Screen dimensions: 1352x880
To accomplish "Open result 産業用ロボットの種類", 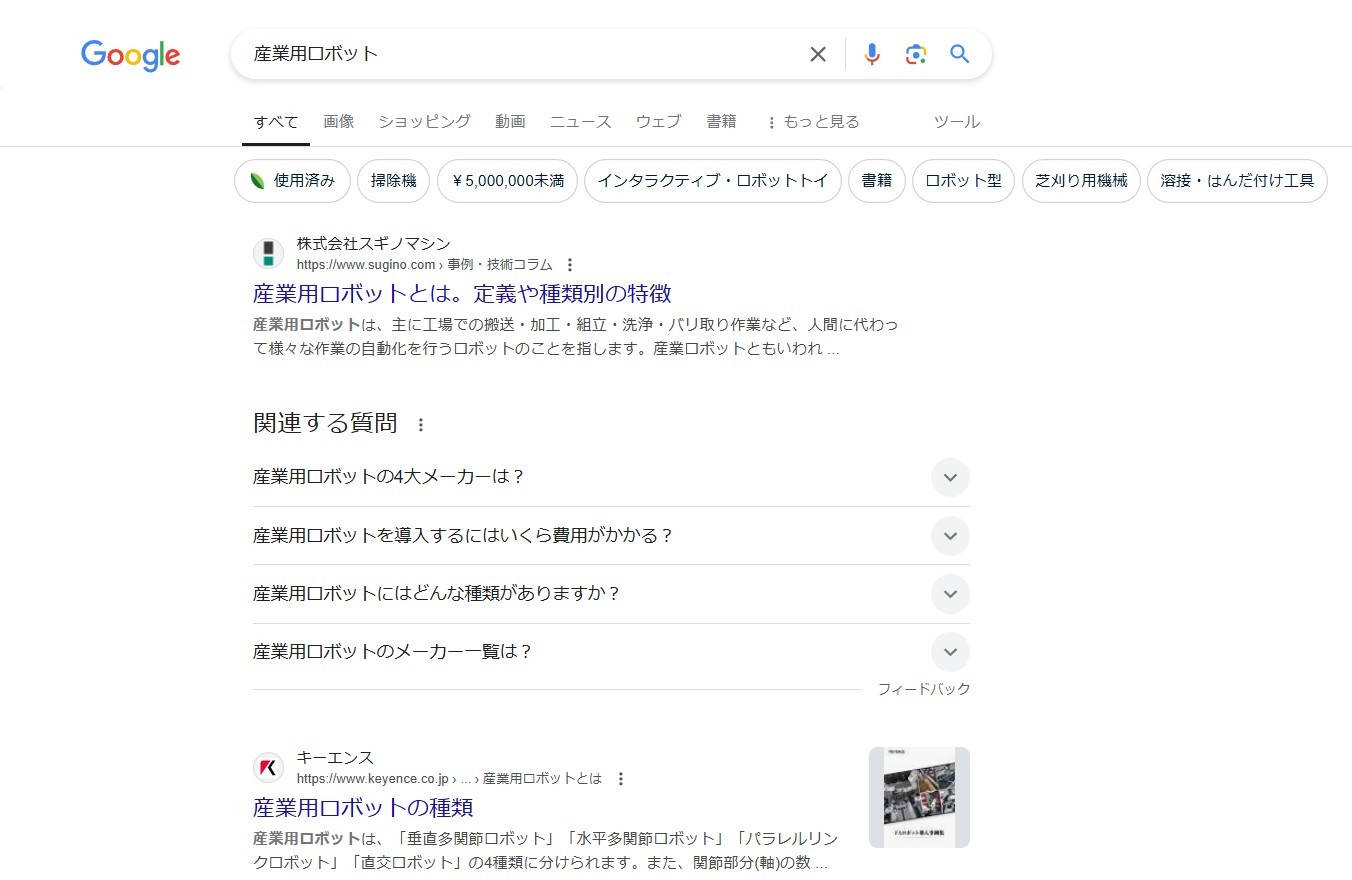I will 363,808.
